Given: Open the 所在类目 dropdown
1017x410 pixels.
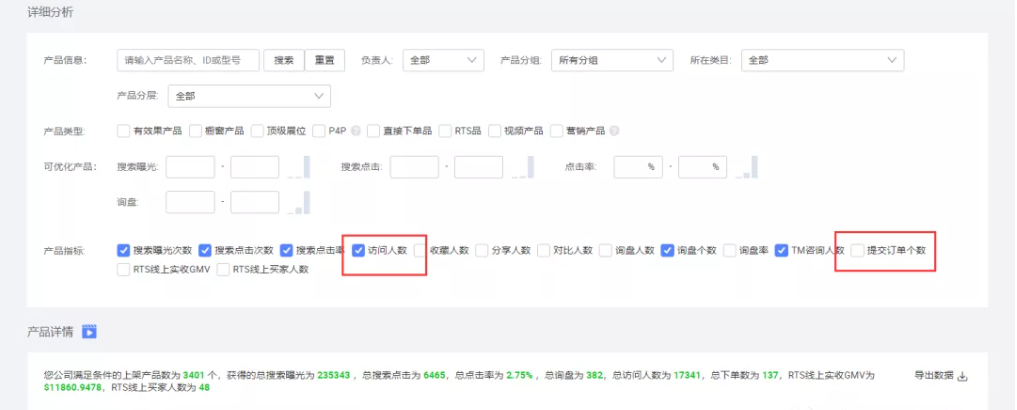Looking at the screenshot, I should (822, 60).
